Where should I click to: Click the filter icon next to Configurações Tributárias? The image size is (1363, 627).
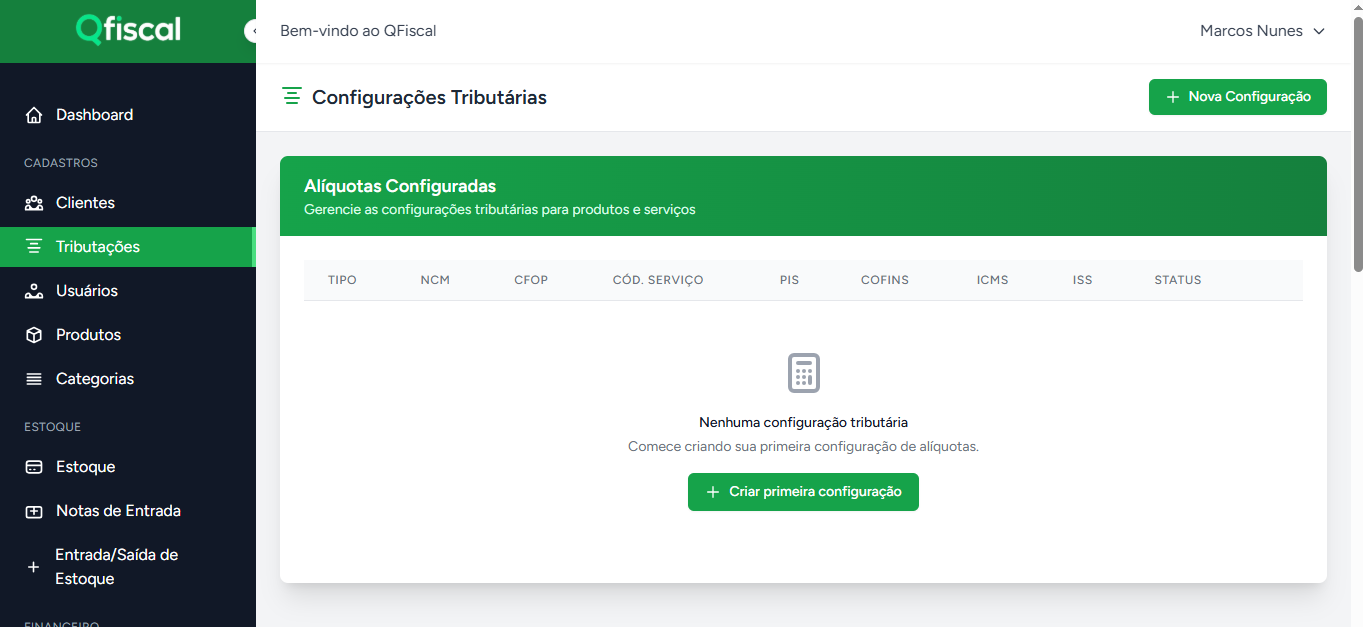pos(291,96)
